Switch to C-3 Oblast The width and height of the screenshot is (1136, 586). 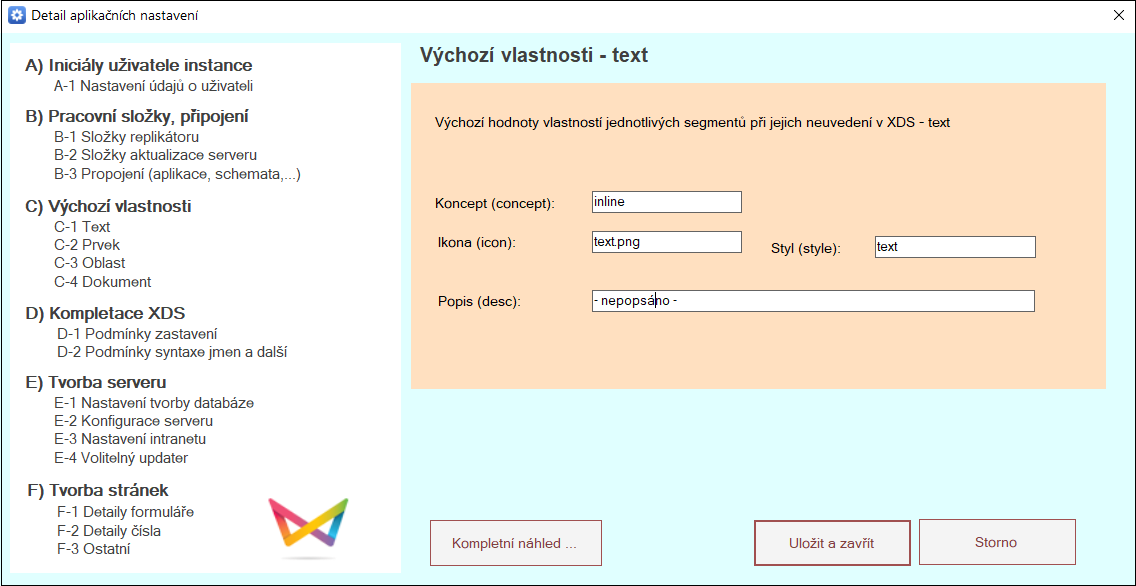pos(90,263)
